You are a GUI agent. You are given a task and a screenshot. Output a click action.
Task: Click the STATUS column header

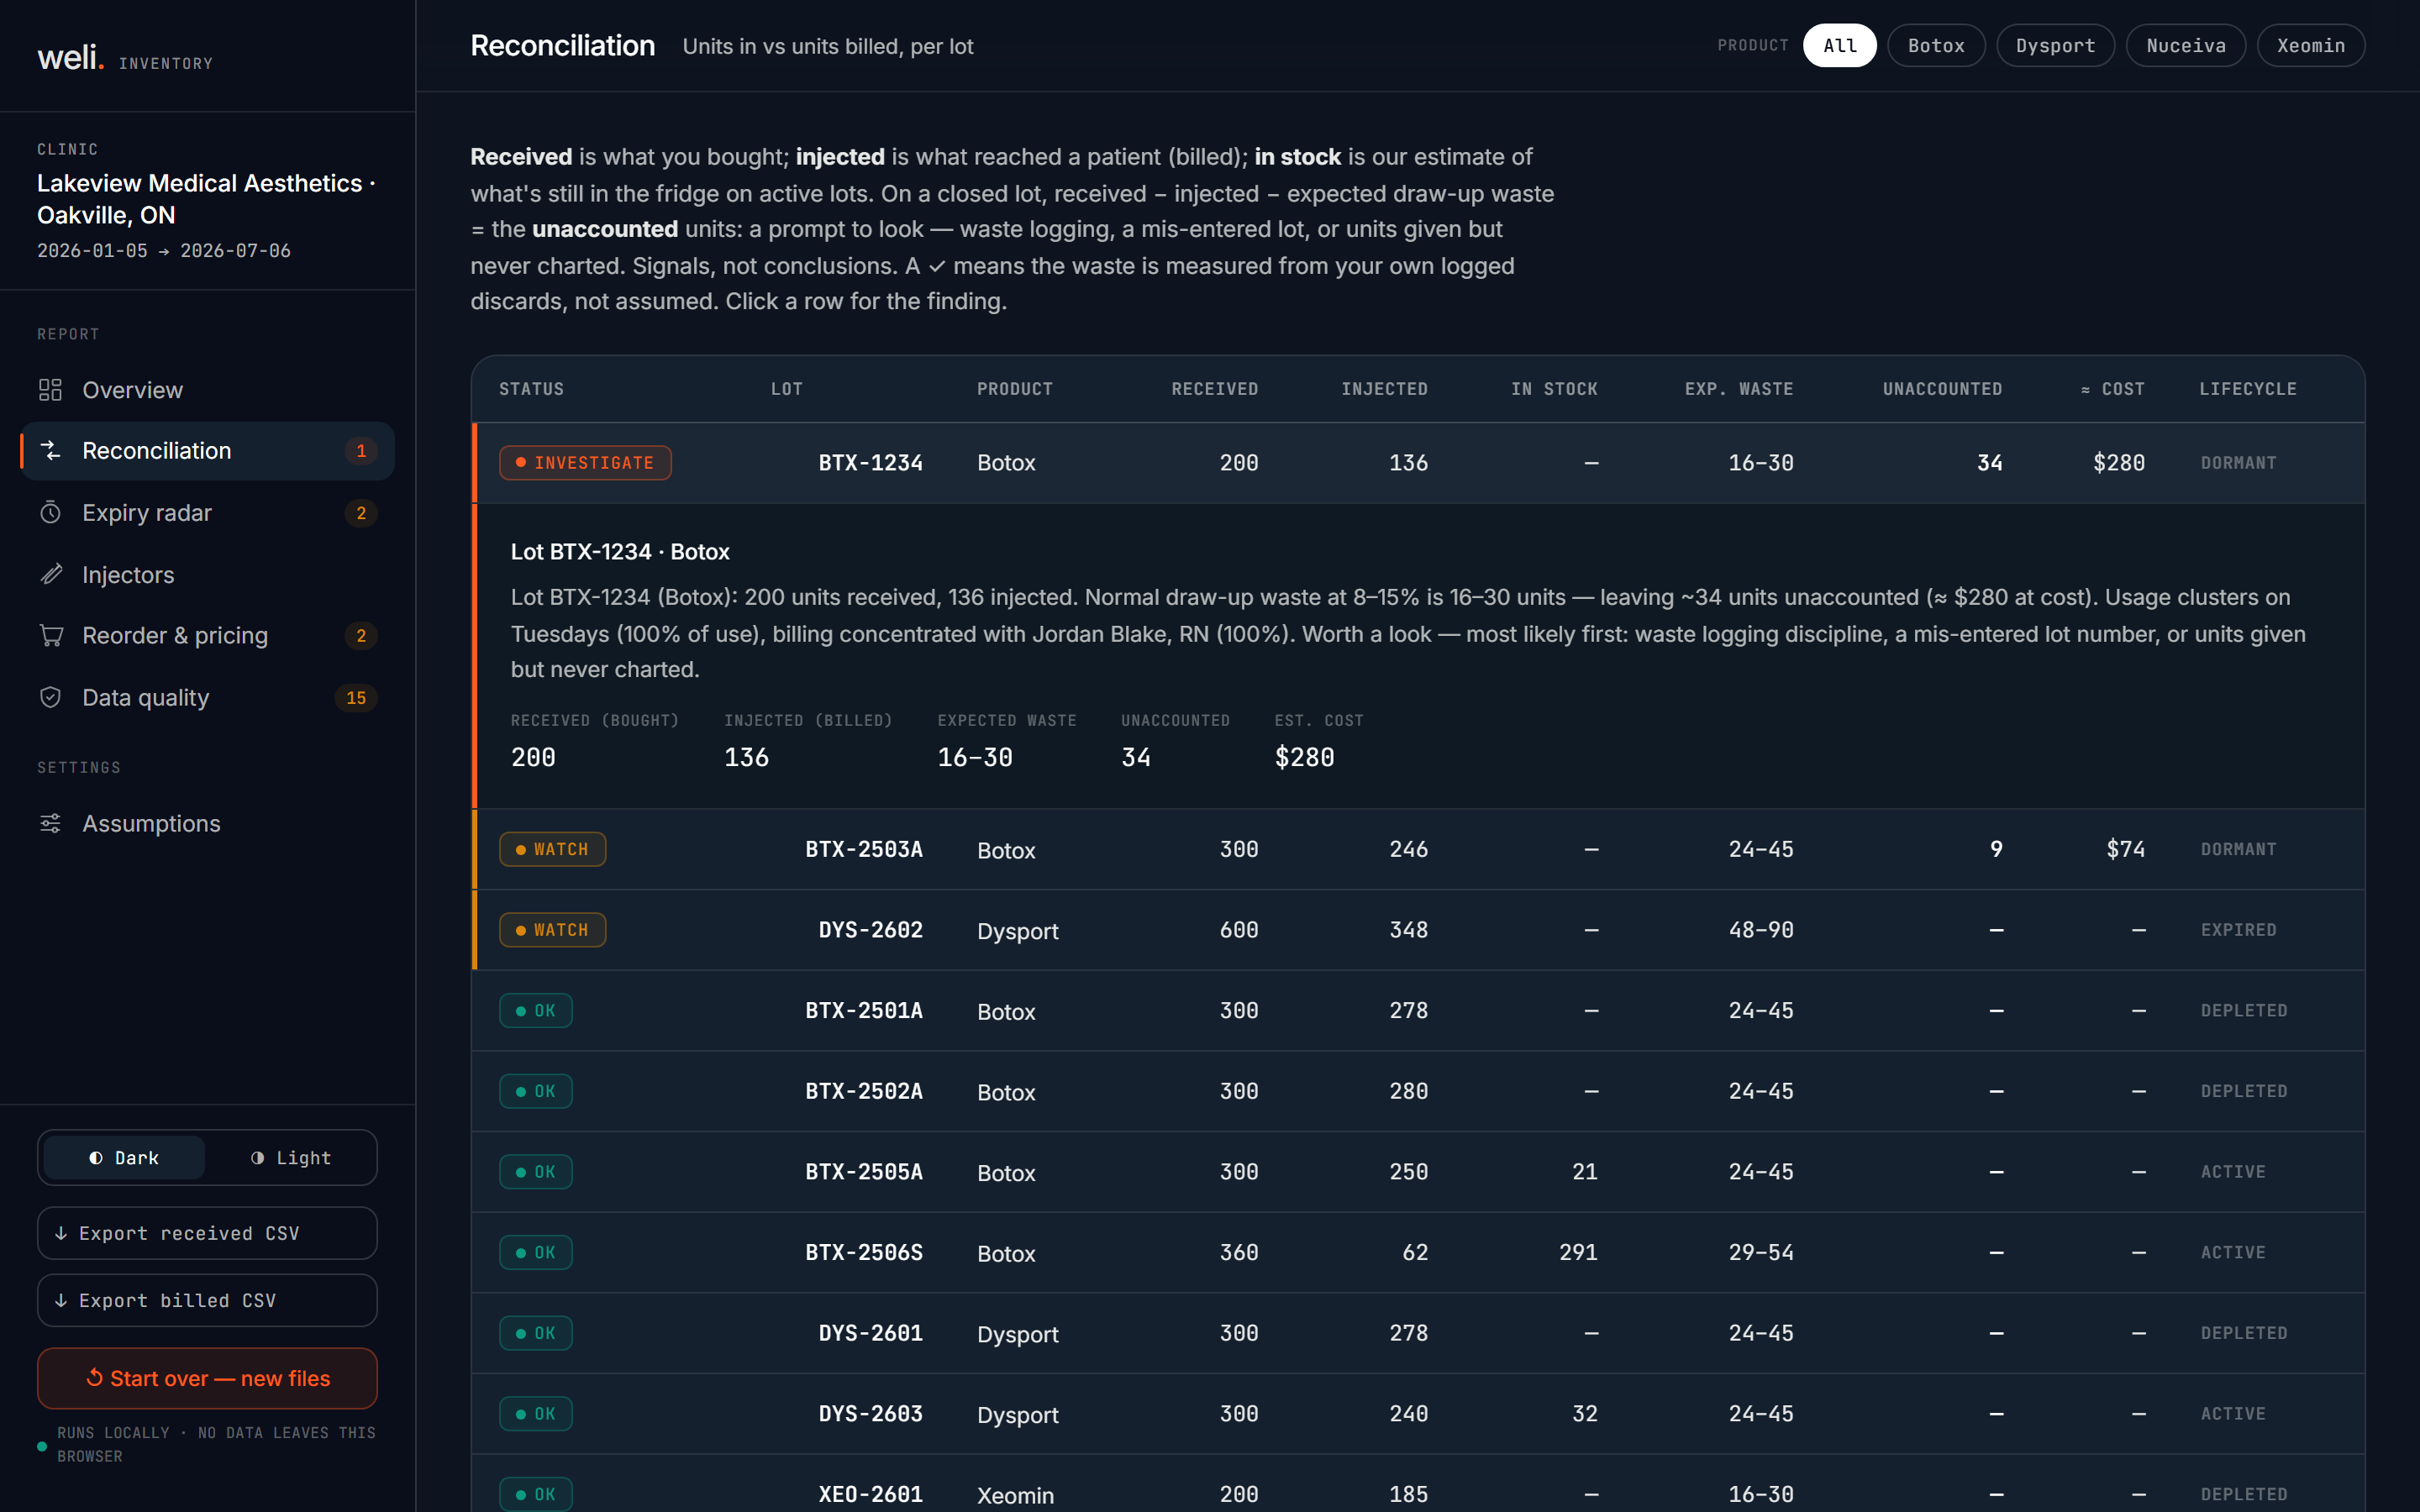point(531,389)
